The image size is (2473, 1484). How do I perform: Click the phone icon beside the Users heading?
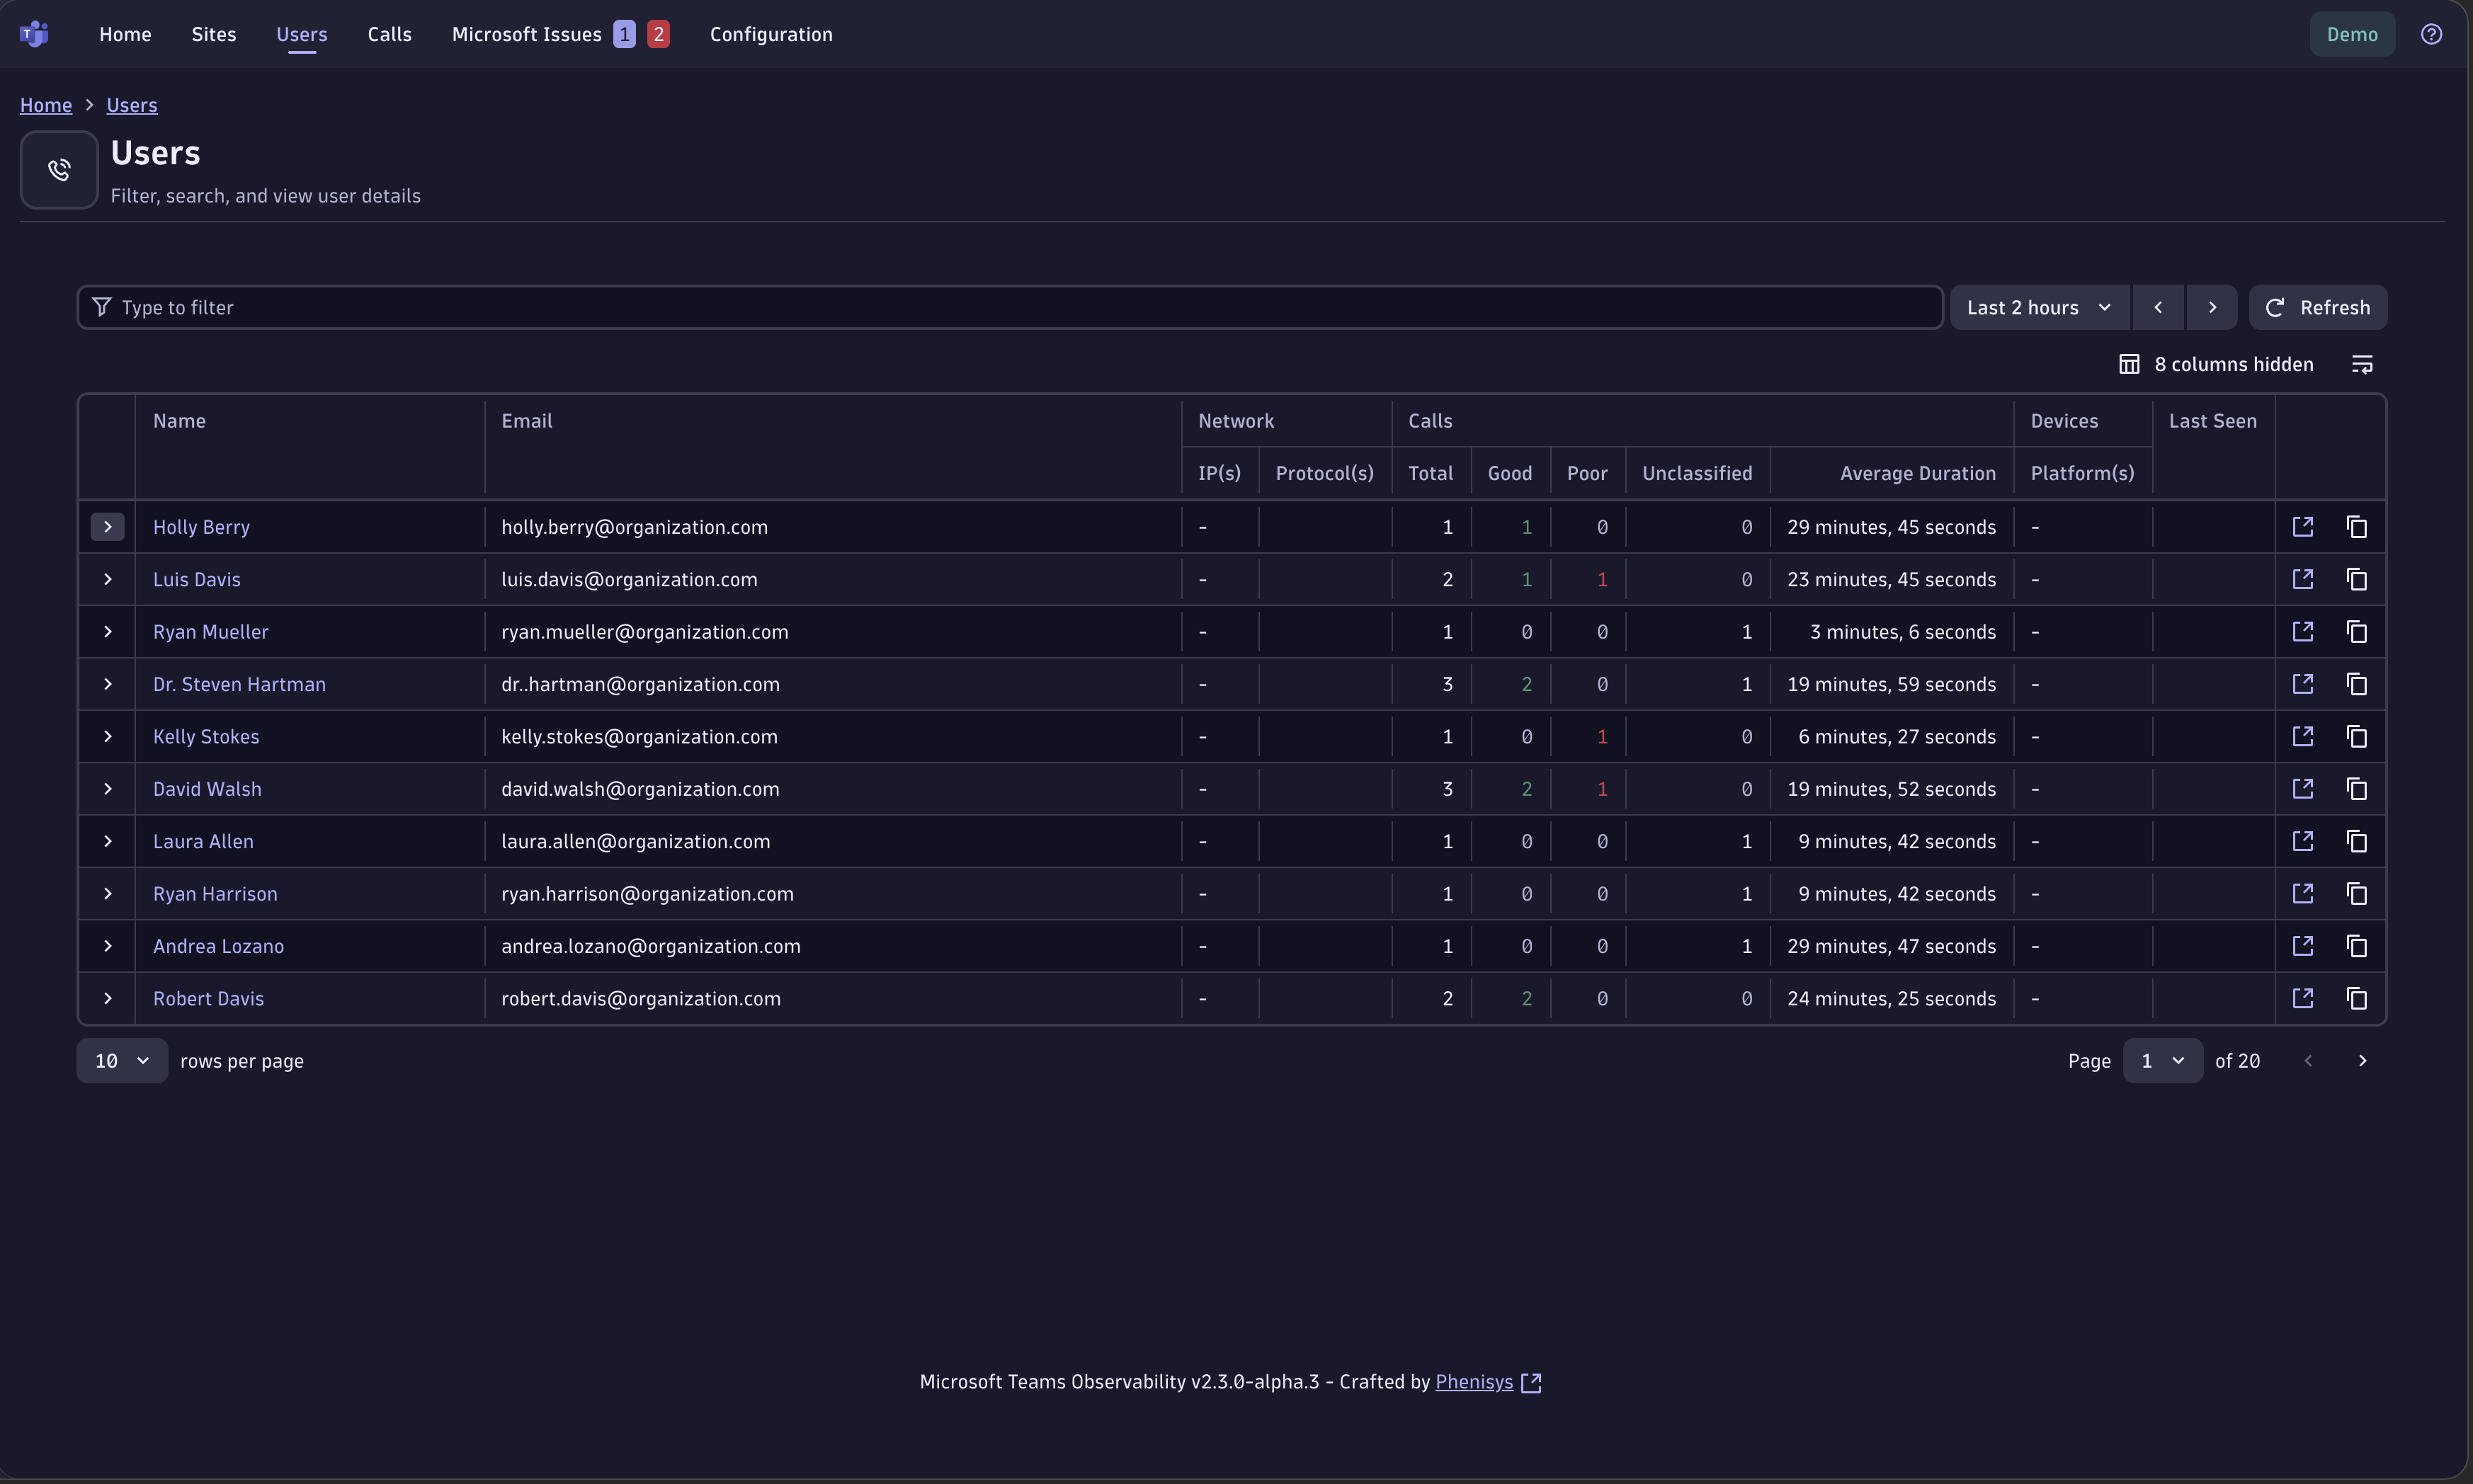[x=58, y=169]
